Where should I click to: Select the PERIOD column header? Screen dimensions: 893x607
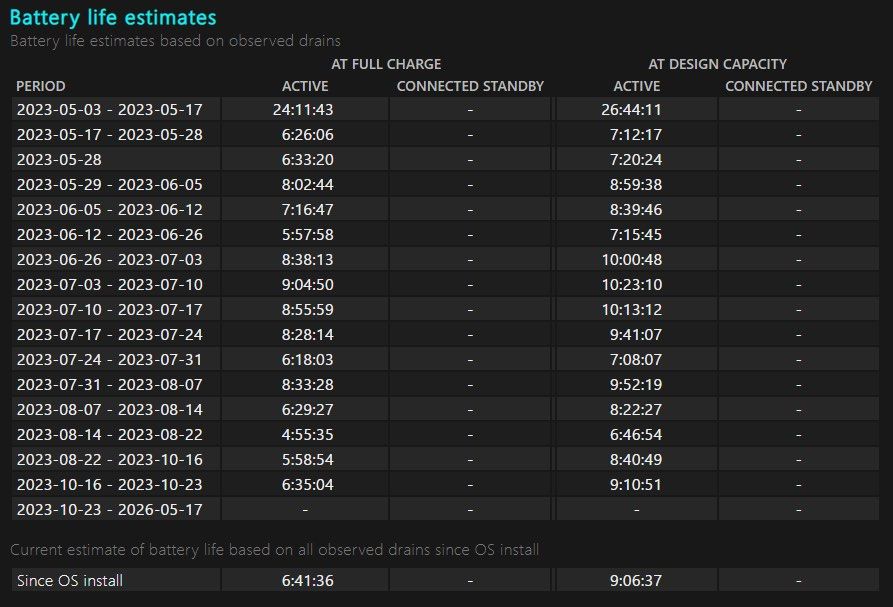point(40,86)
